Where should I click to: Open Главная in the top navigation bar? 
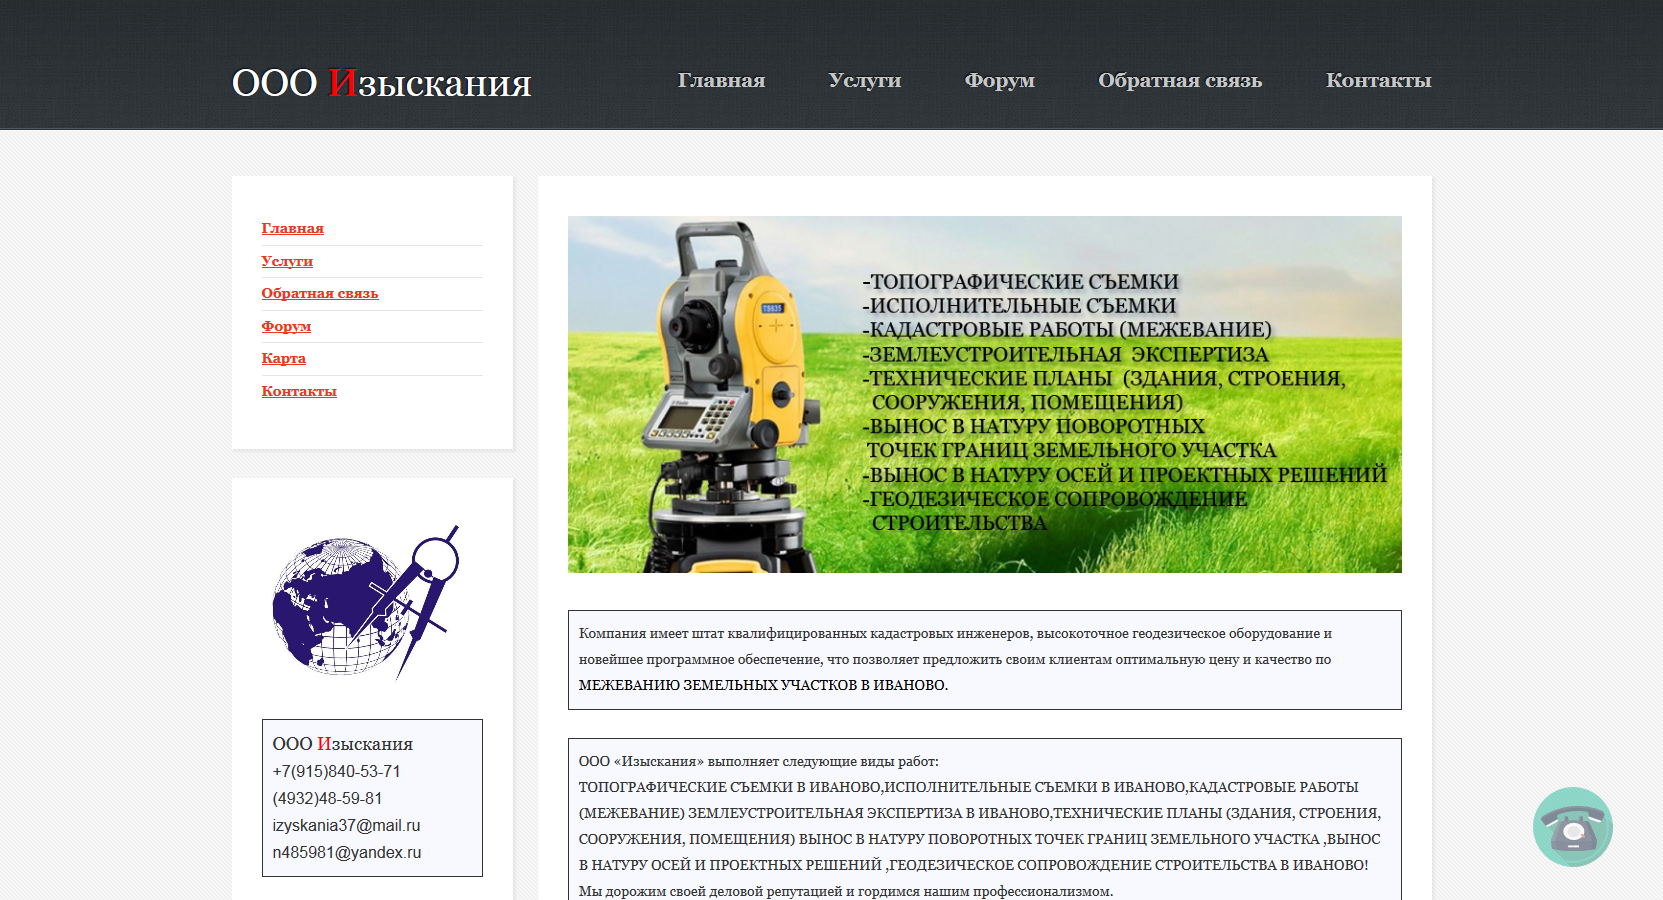click(x=721, y=80)
